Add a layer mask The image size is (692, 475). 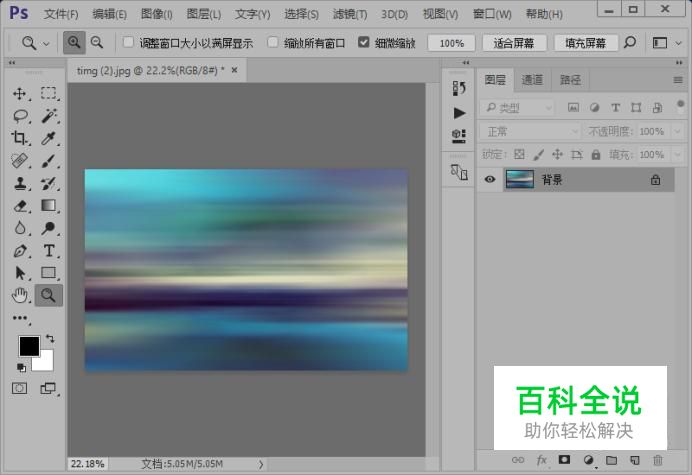click(564, 460)
